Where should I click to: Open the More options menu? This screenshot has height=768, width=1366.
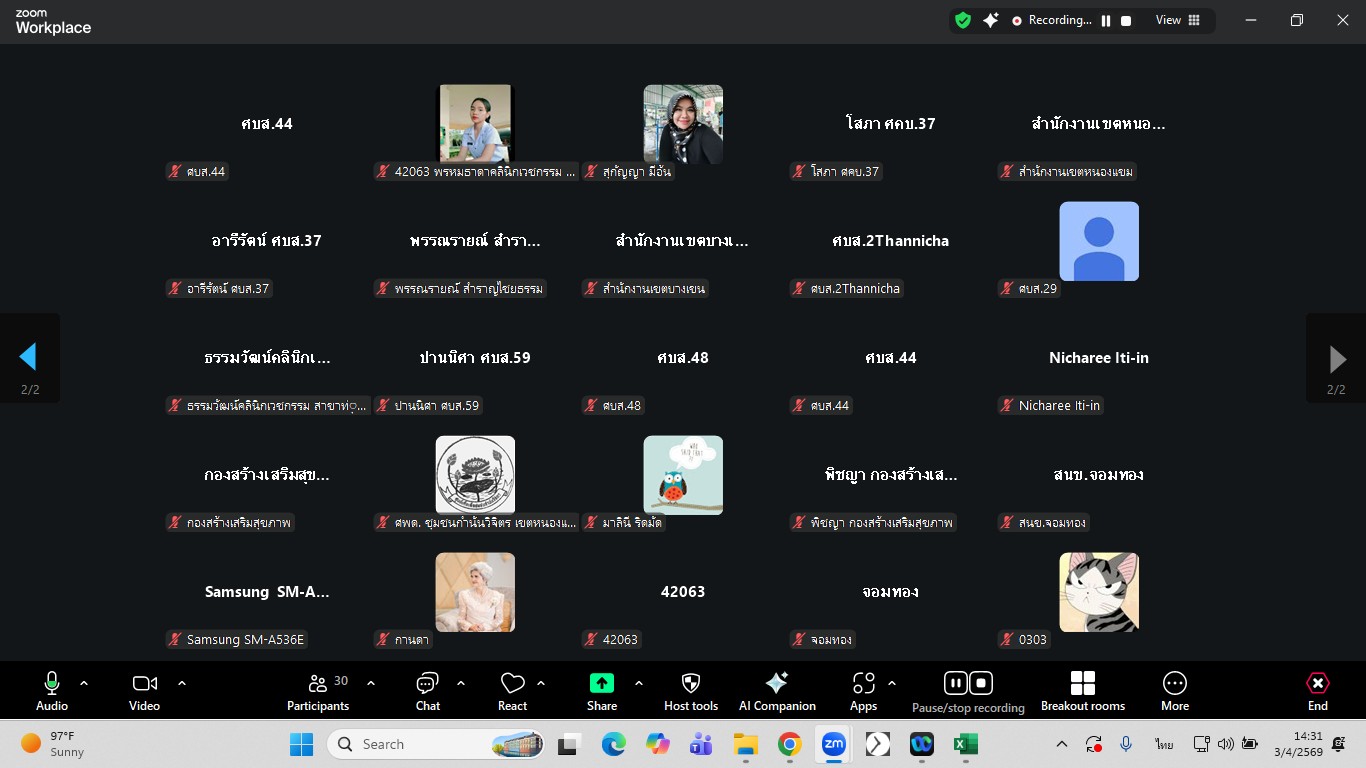coord(1175,692)
